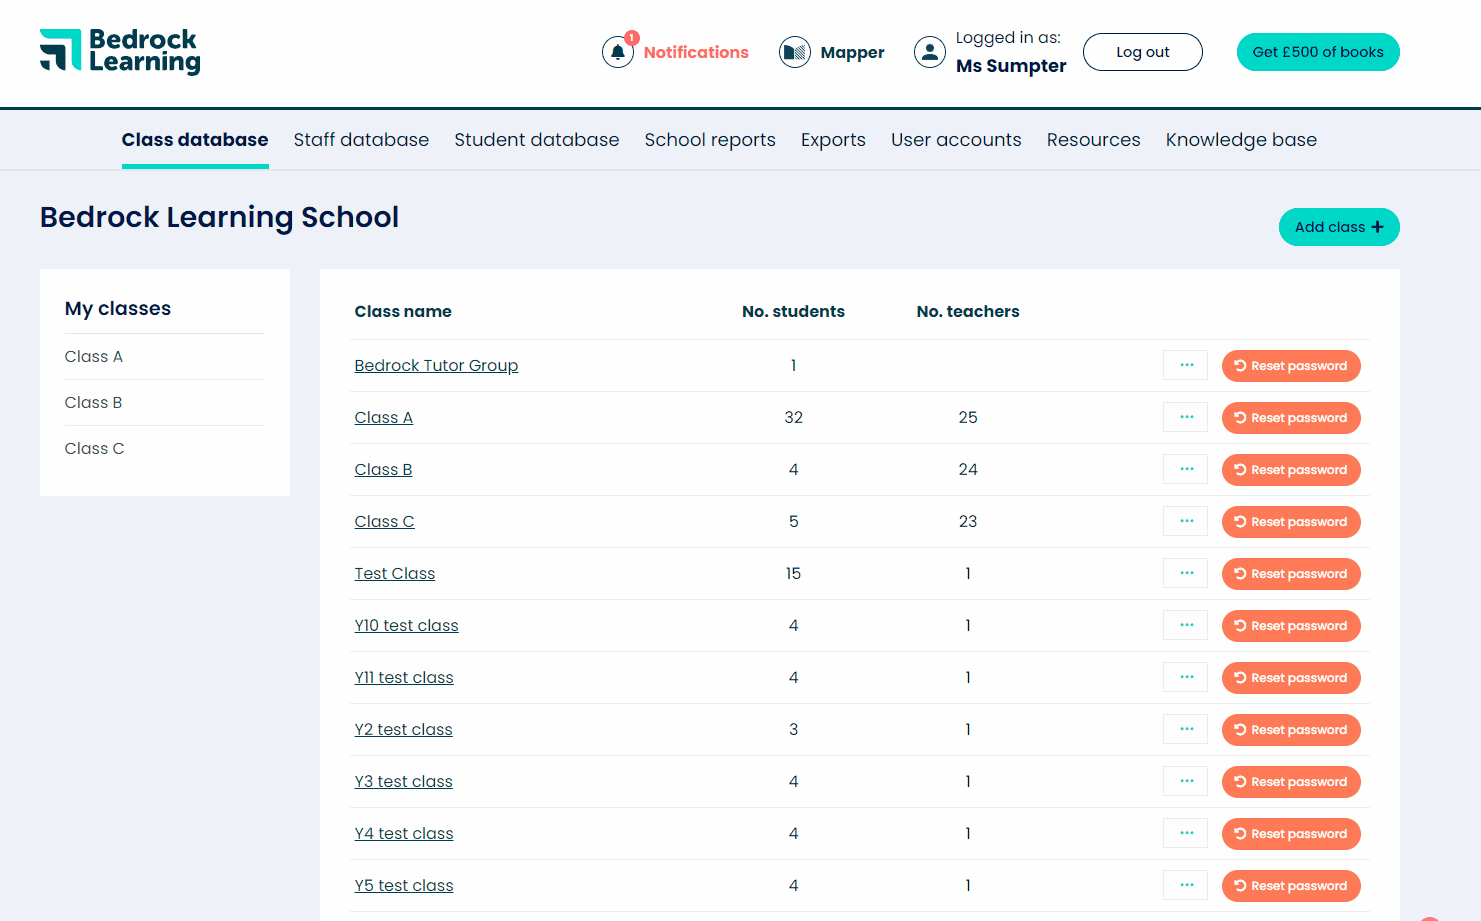Click the Add class button
The height and width of the screenshot is (921, 1481).
coord(1339,227)
